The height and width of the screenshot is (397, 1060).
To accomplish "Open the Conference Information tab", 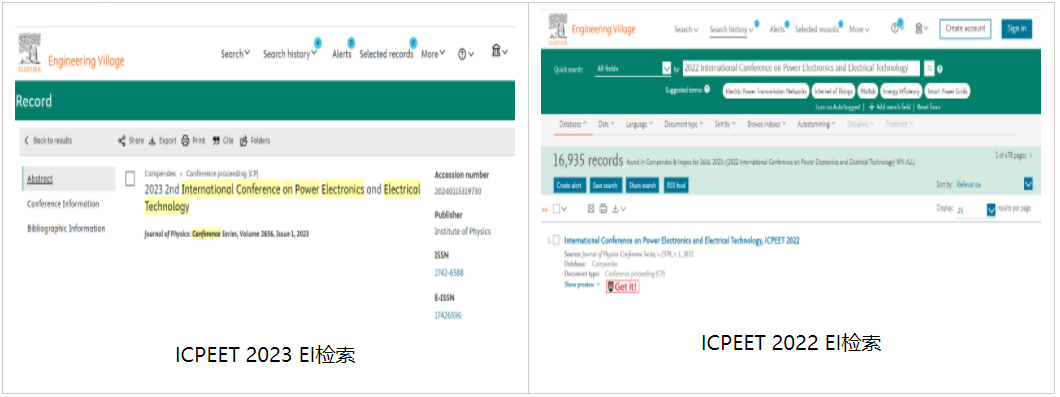I will [63, 204].
